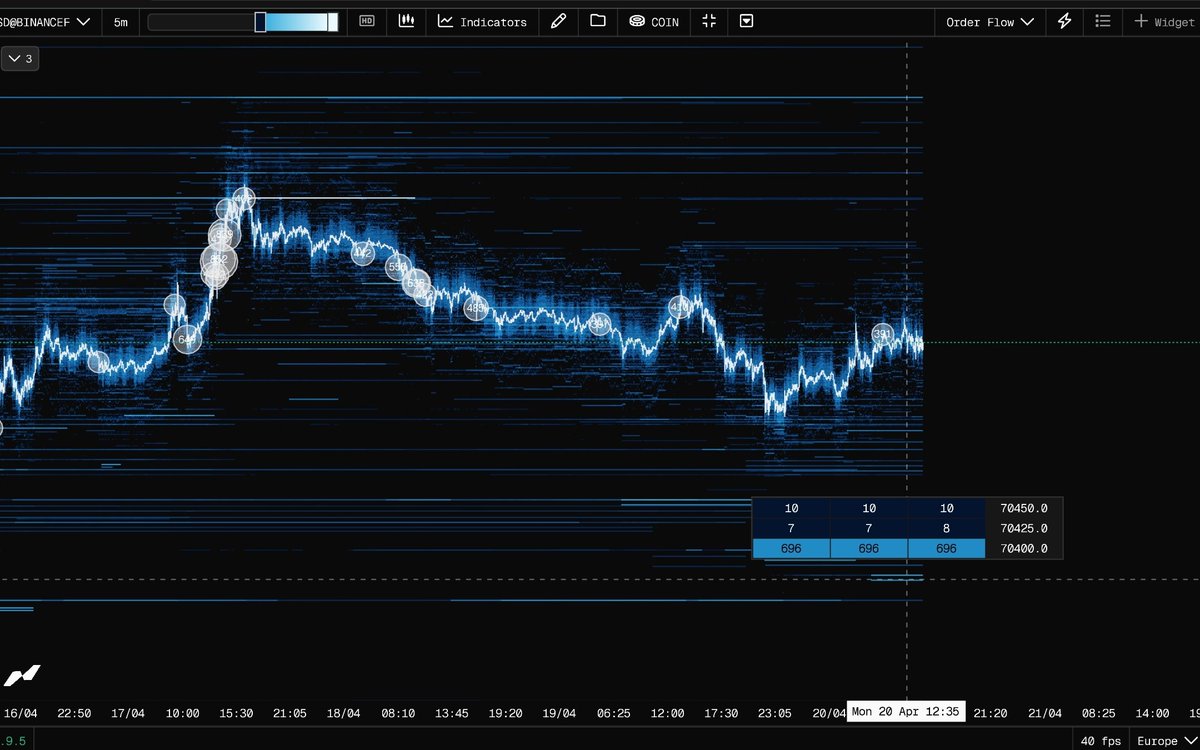The image size is (1200, 750).
Task: Open the Indicators menu
Action: [x=482, y=21]
